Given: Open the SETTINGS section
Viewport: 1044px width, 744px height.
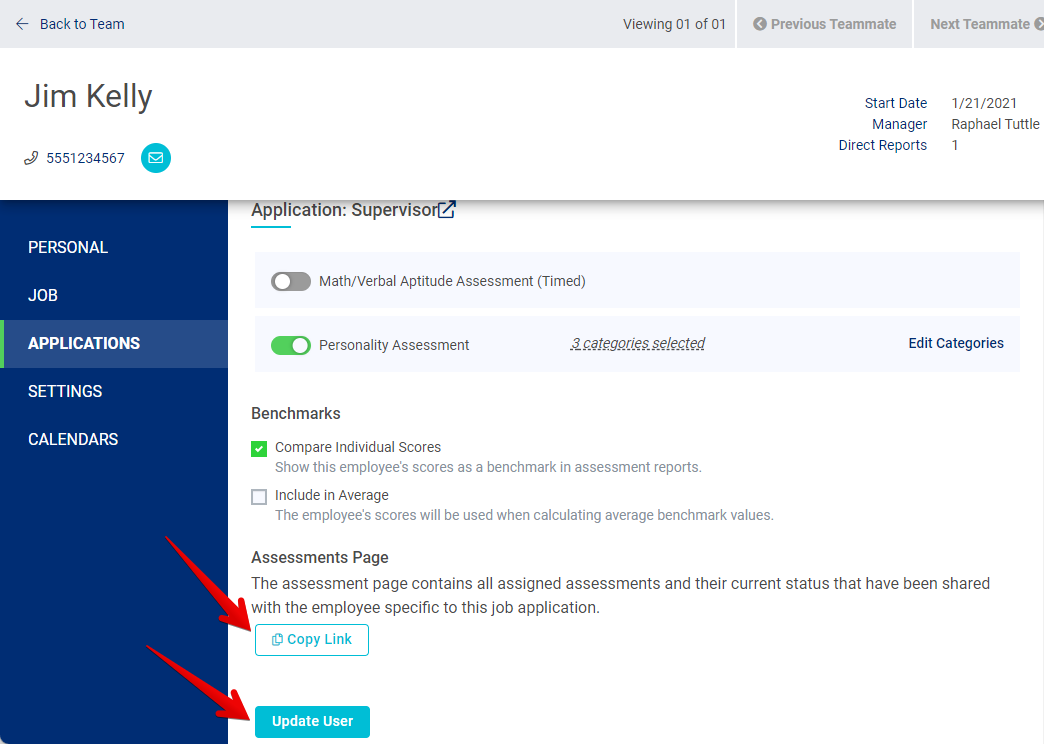Looking at the screenshot, I should (65, 391).
